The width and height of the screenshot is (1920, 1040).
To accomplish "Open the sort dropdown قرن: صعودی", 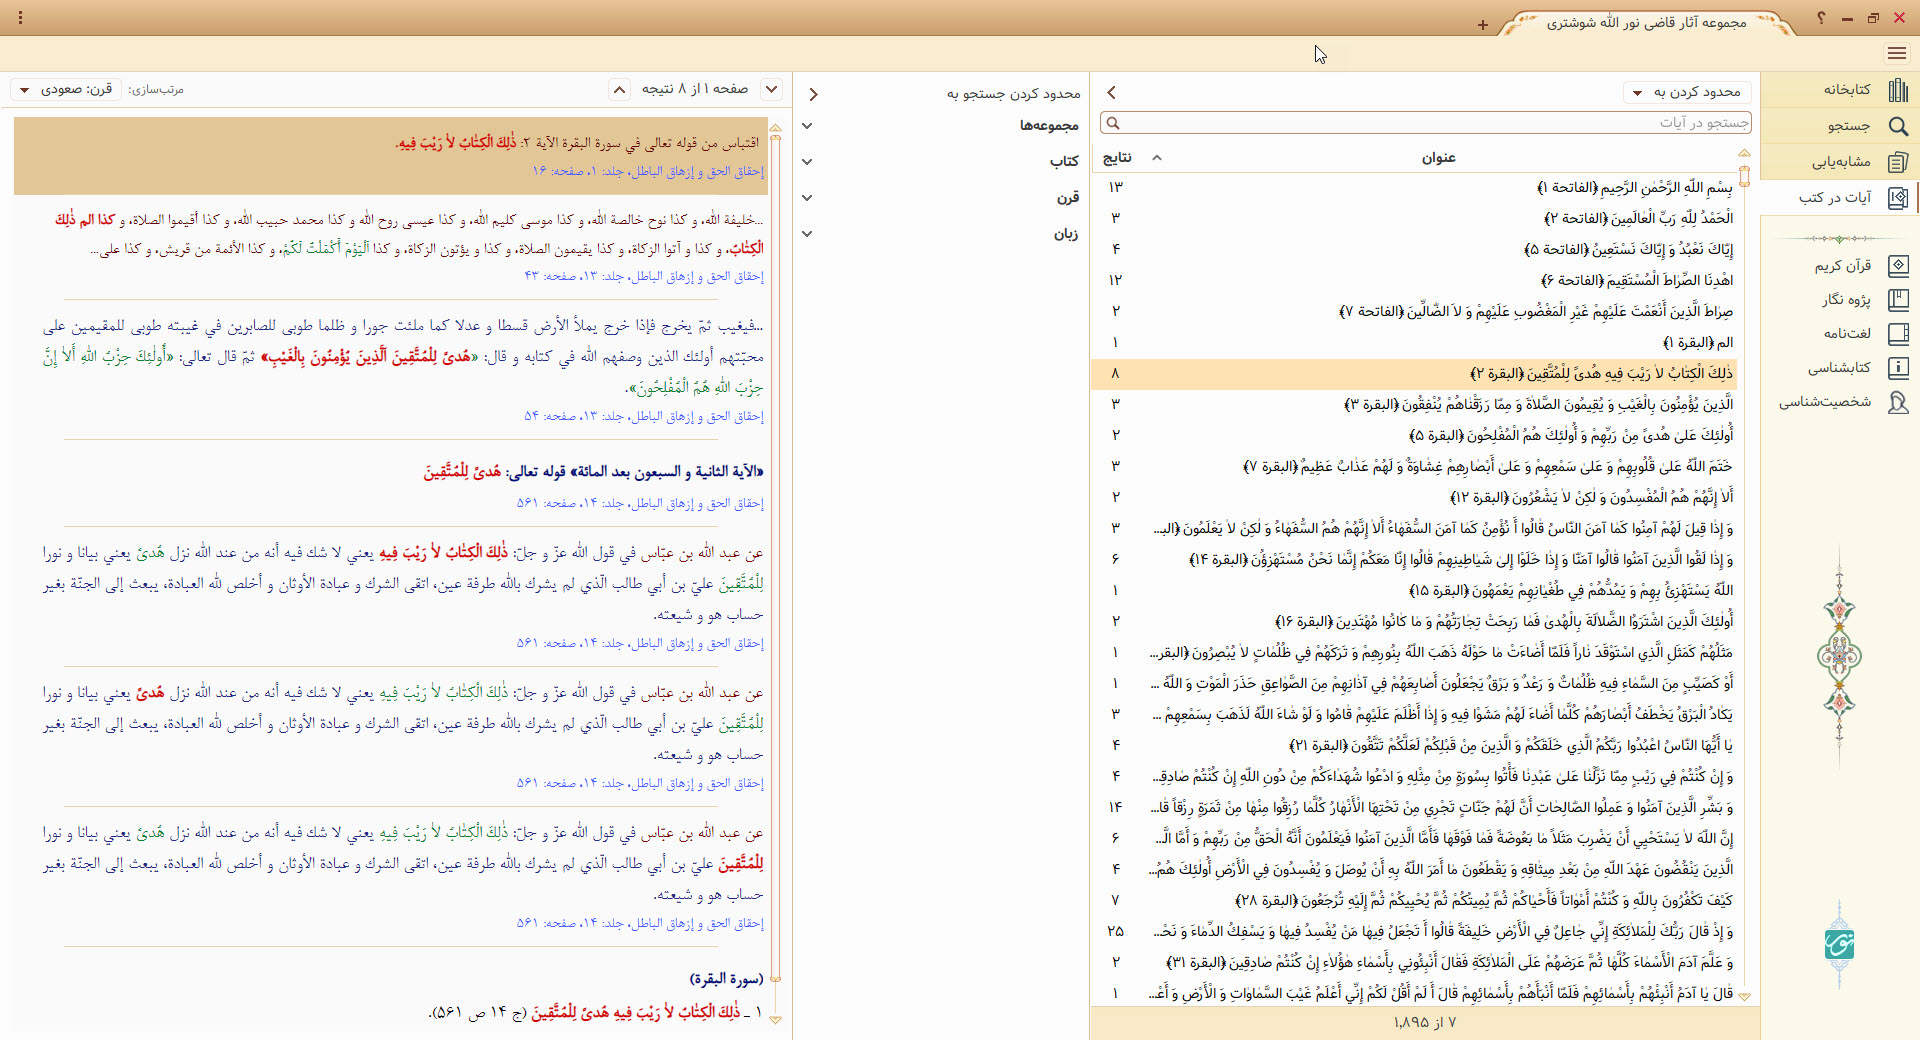I will [x=66, y=90].
